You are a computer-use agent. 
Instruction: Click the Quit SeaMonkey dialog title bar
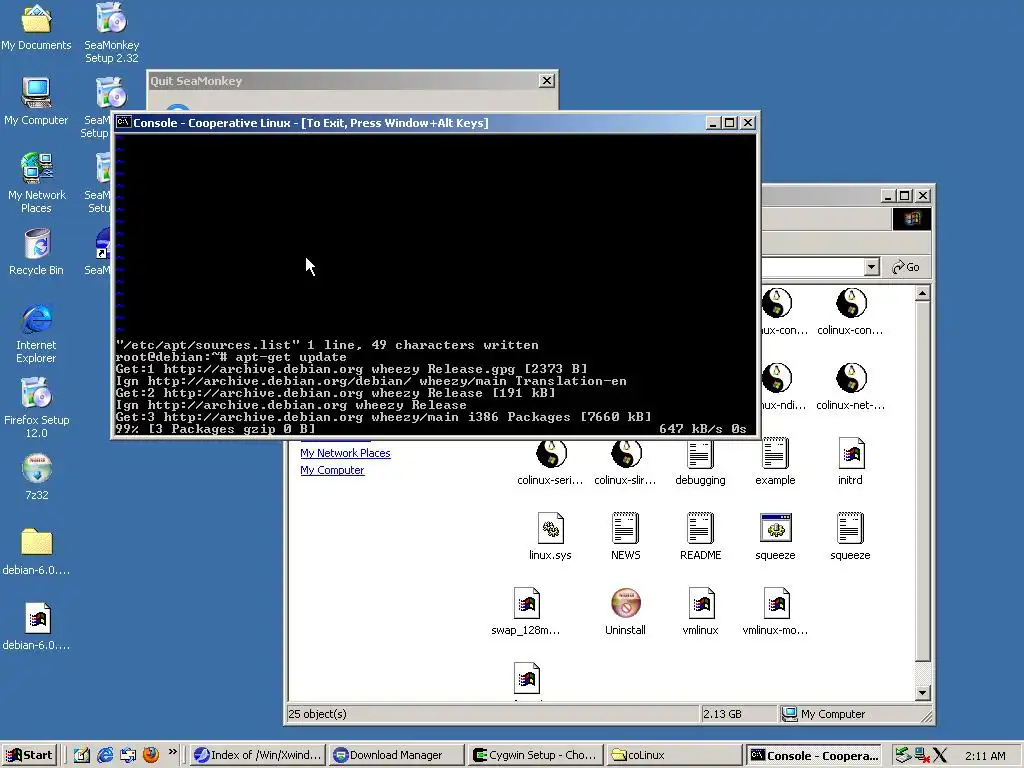[x=353, y=81]
